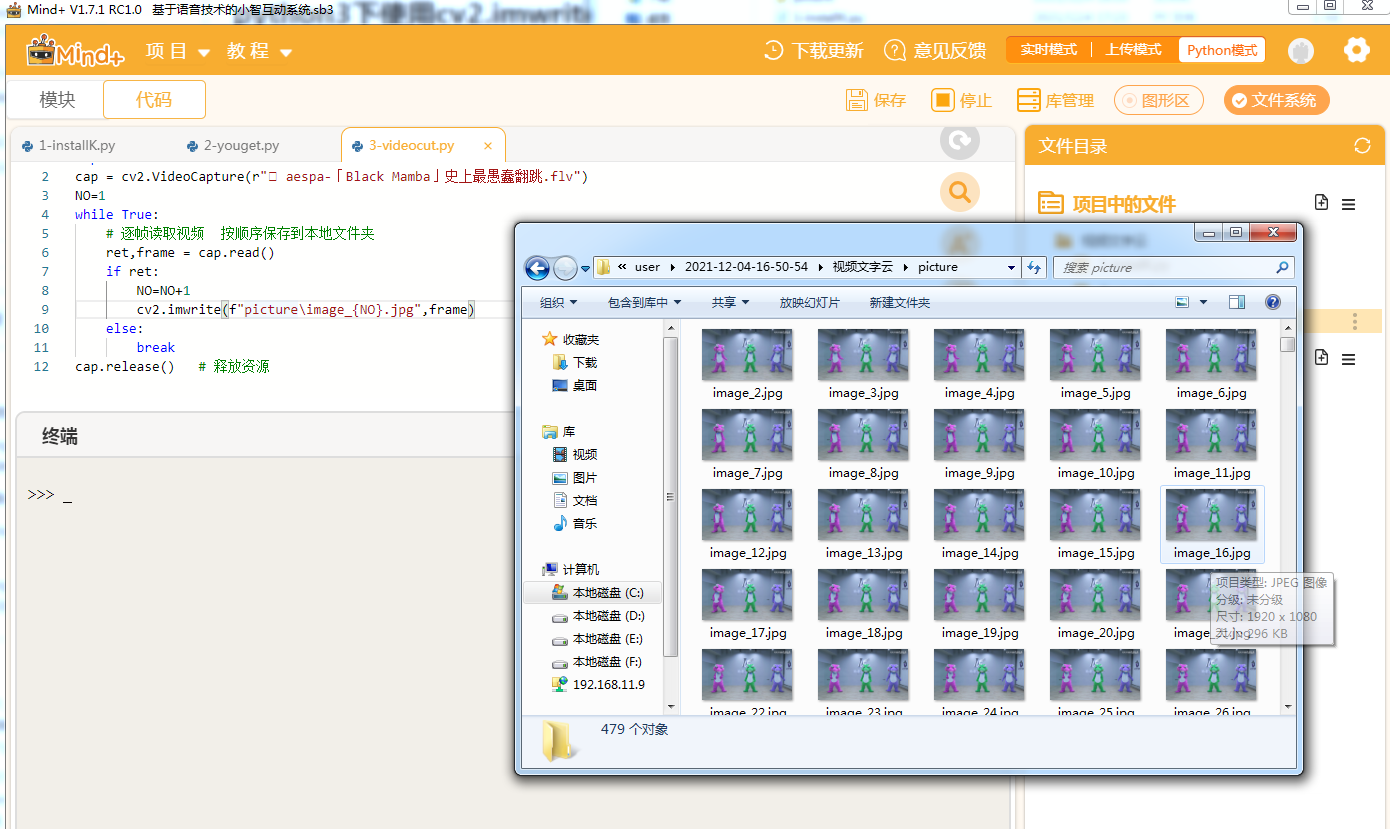Viewport: 1390px width, 829px height.
Task: Select image_2.jpg thumbnail
Action: pos(748,365)
